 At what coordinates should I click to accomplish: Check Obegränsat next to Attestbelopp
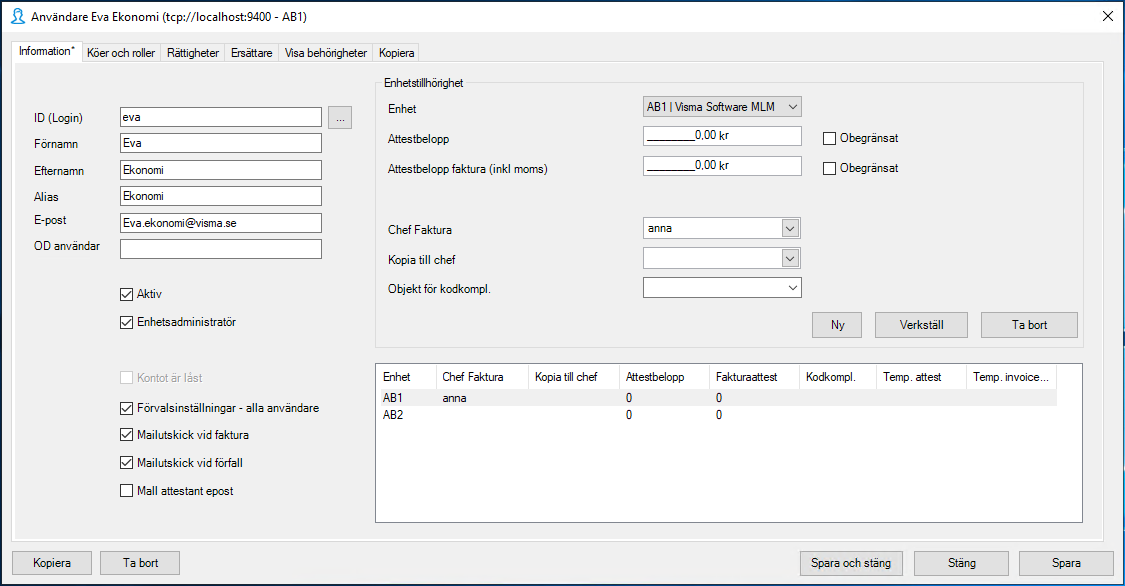coord(828,138)
